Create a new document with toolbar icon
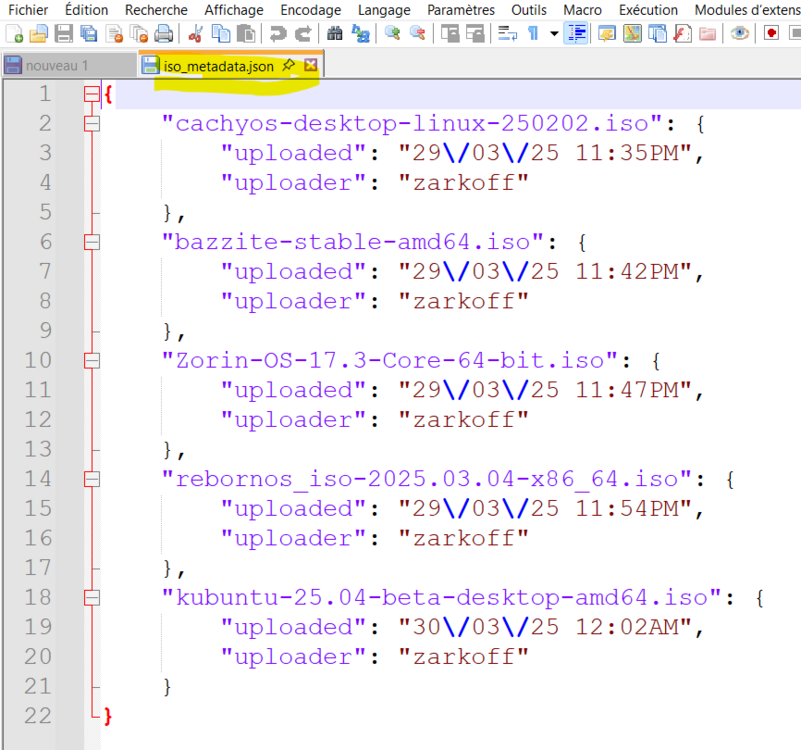This screenshot has height=750, width=801. (14, 34)
